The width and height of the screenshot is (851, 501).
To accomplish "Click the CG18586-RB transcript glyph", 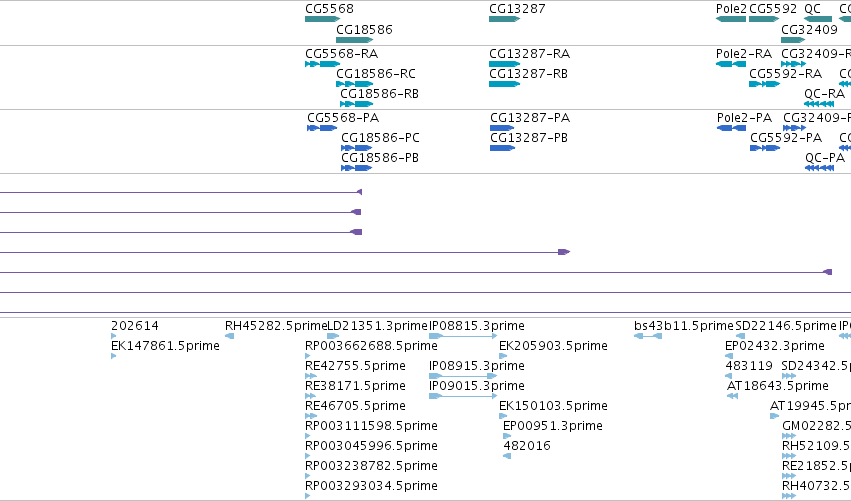I will (357, 104).
